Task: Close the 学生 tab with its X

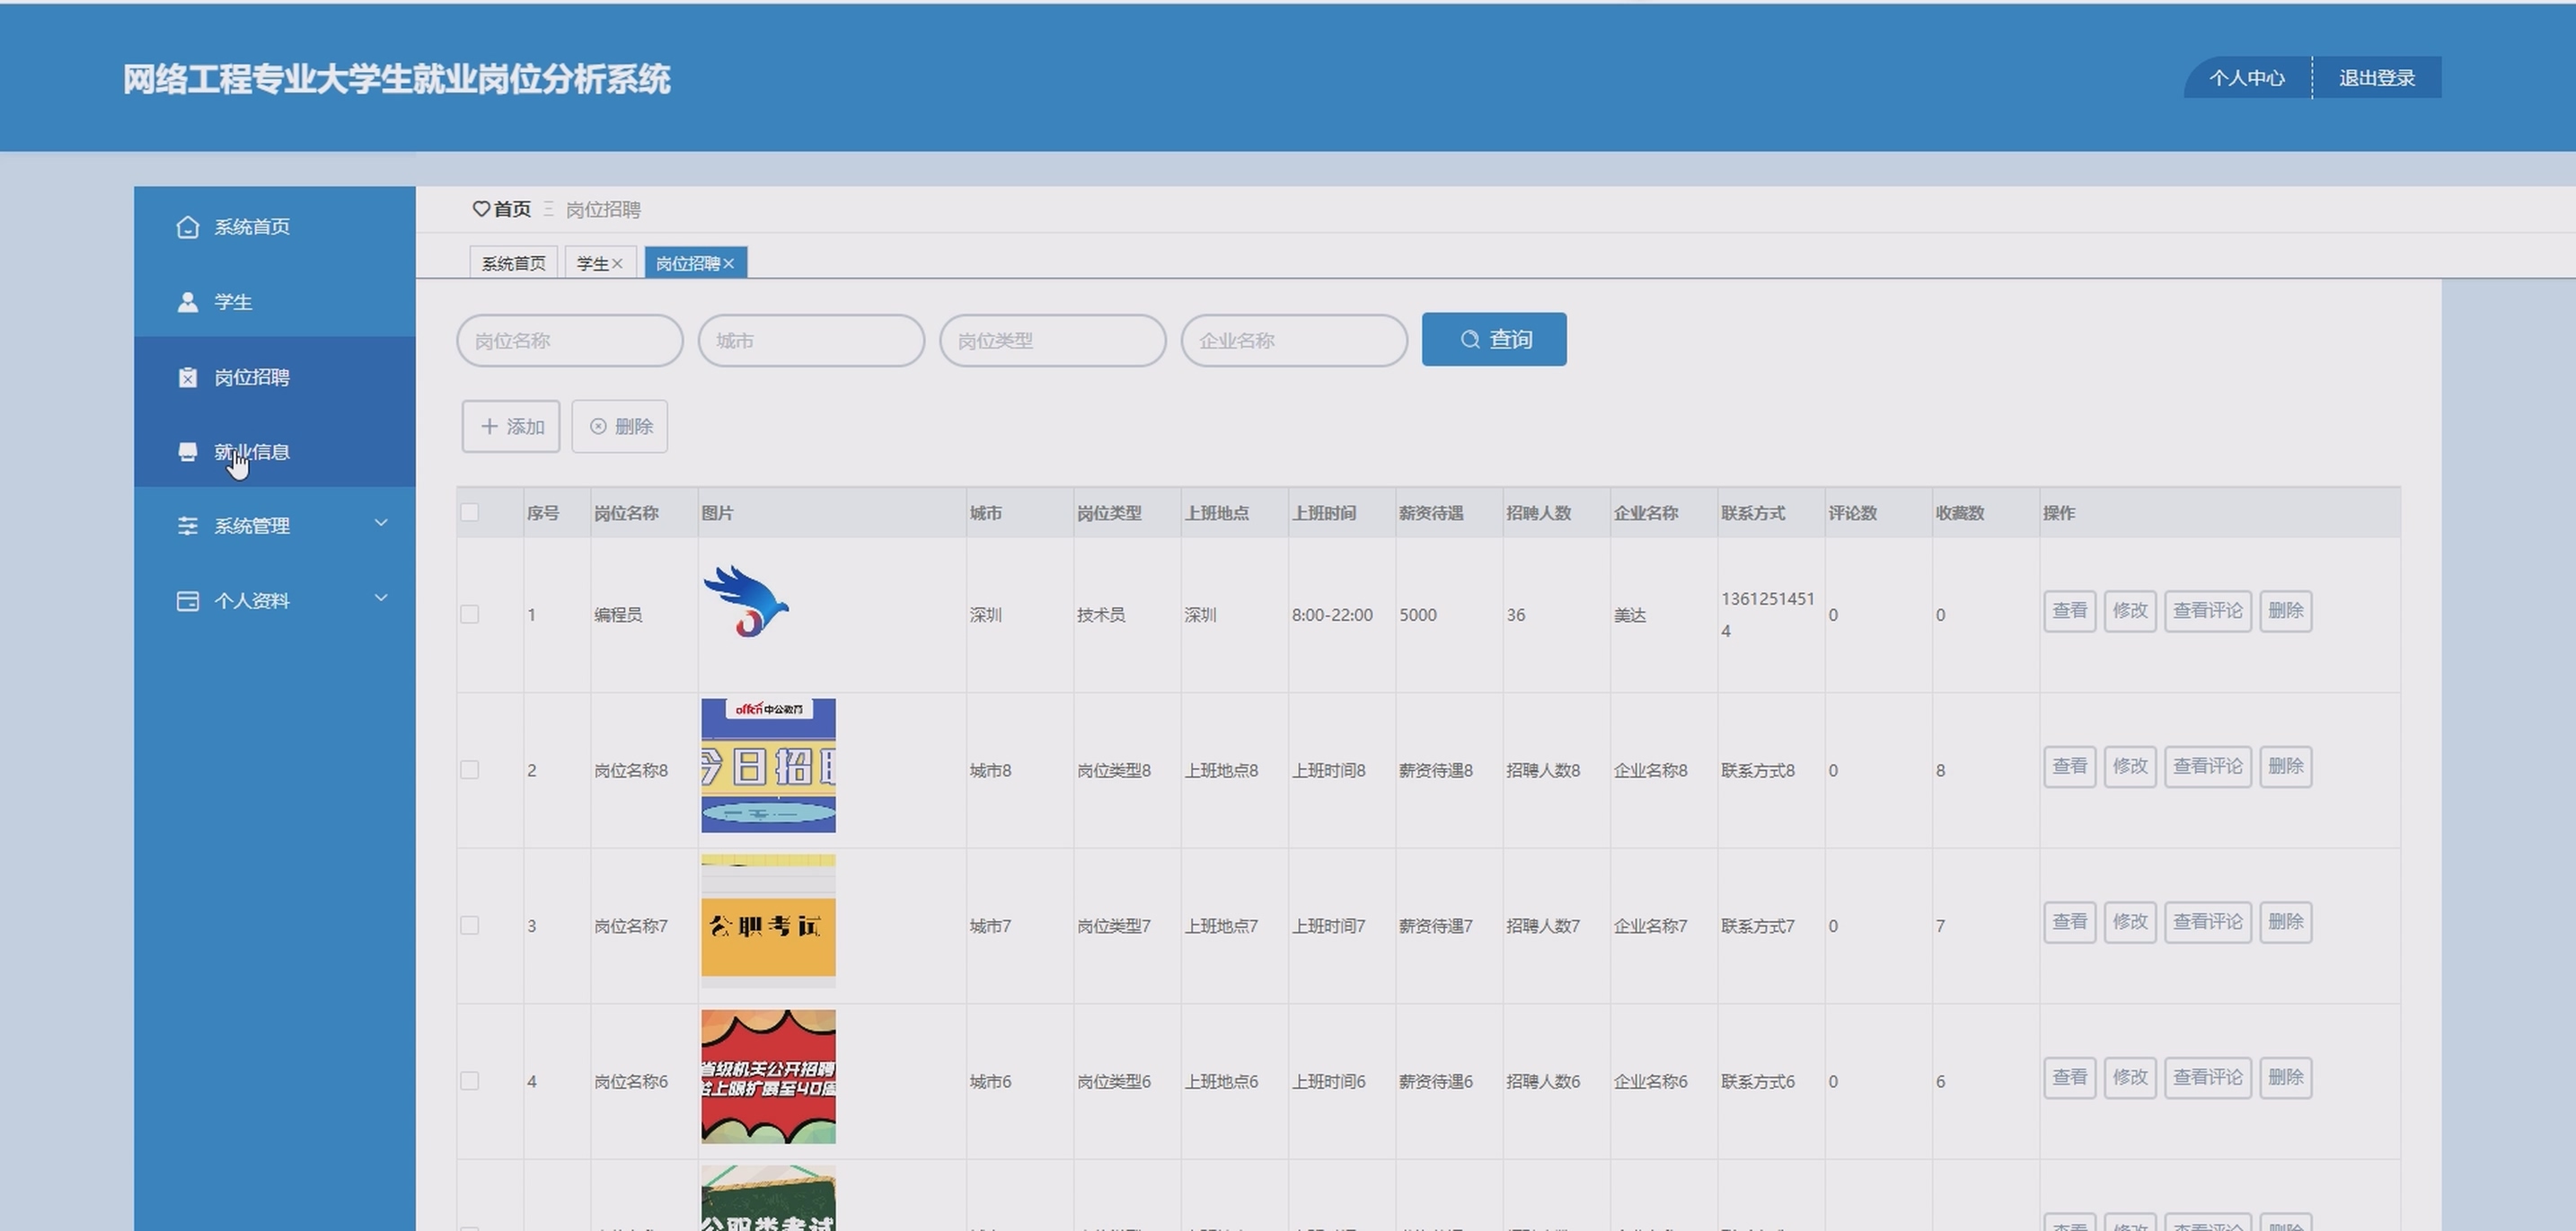Action: (617, 264)
